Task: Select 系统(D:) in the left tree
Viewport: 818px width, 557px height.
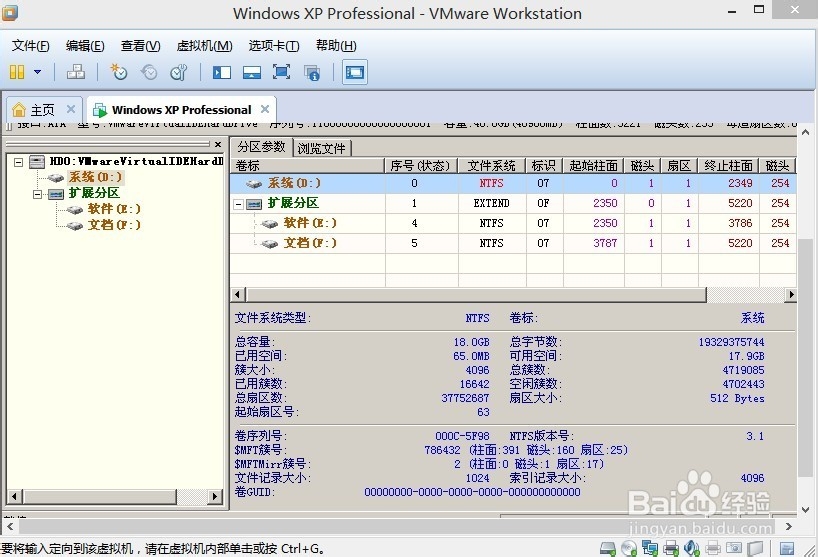Action: click(x=95, y=177)
